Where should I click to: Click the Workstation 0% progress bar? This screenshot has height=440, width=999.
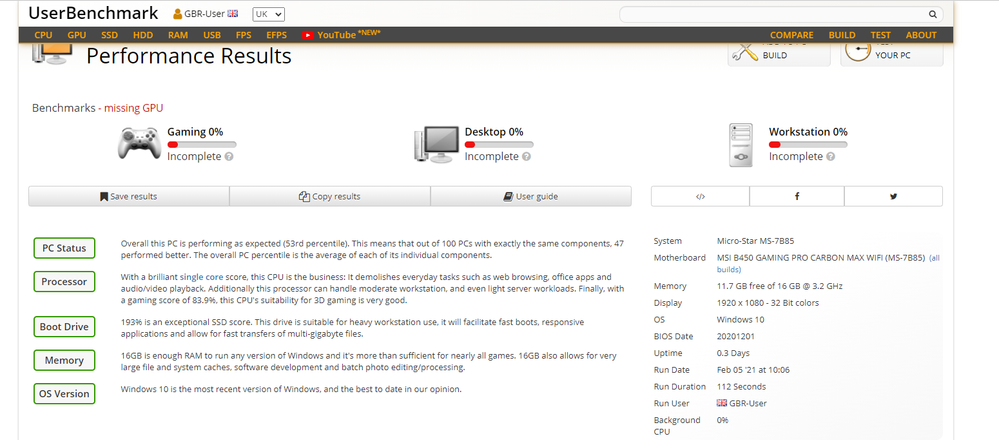tap(808, 145)
